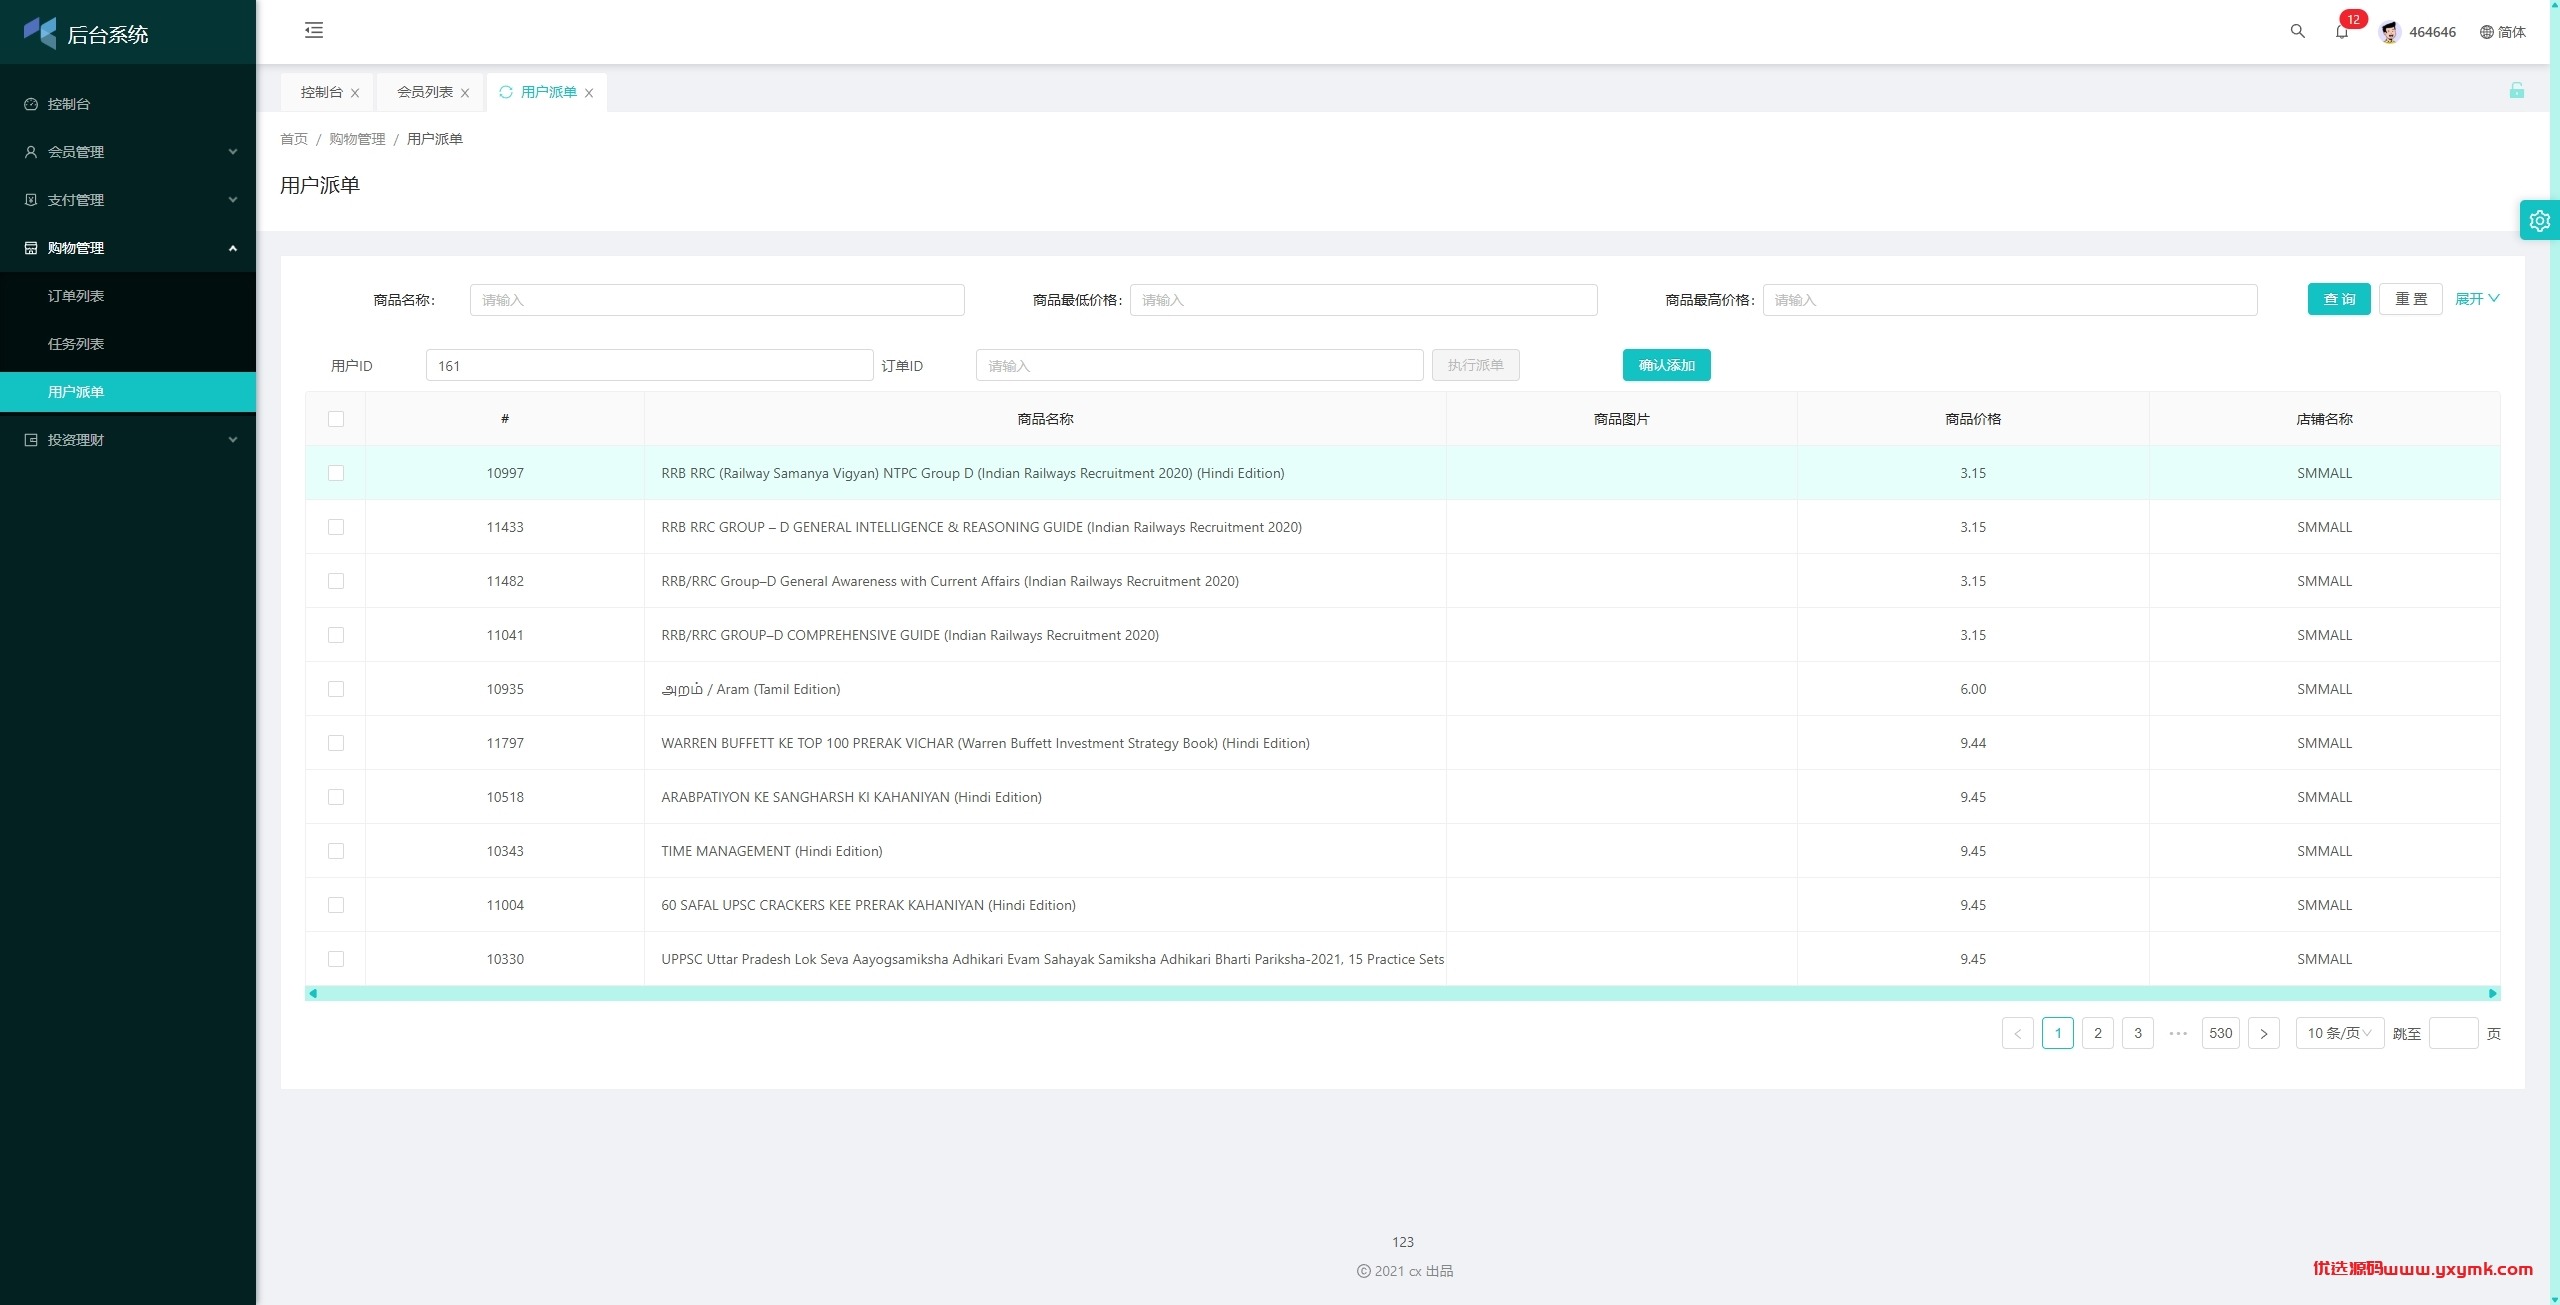Screen dimensions: 2560x1305
Task: Click the 跳至 page jump input
Action: point(2453,1033)
